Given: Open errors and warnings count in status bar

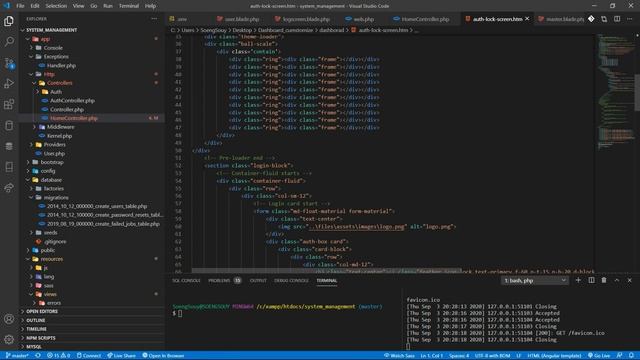Looking at the screenshot, I should [58, 356].
